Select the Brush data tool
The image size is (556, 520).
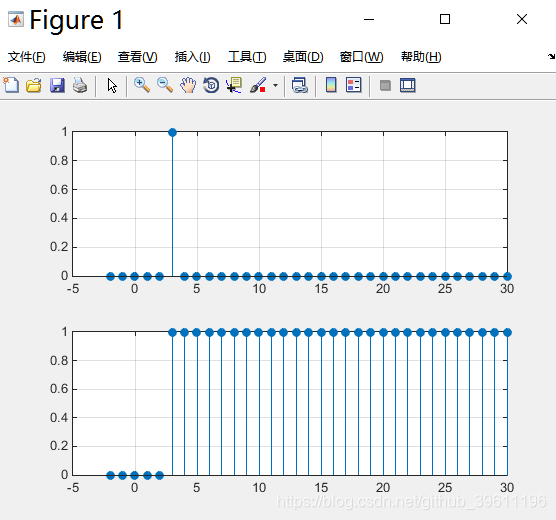pyautogui.click(x=258, y=85)
